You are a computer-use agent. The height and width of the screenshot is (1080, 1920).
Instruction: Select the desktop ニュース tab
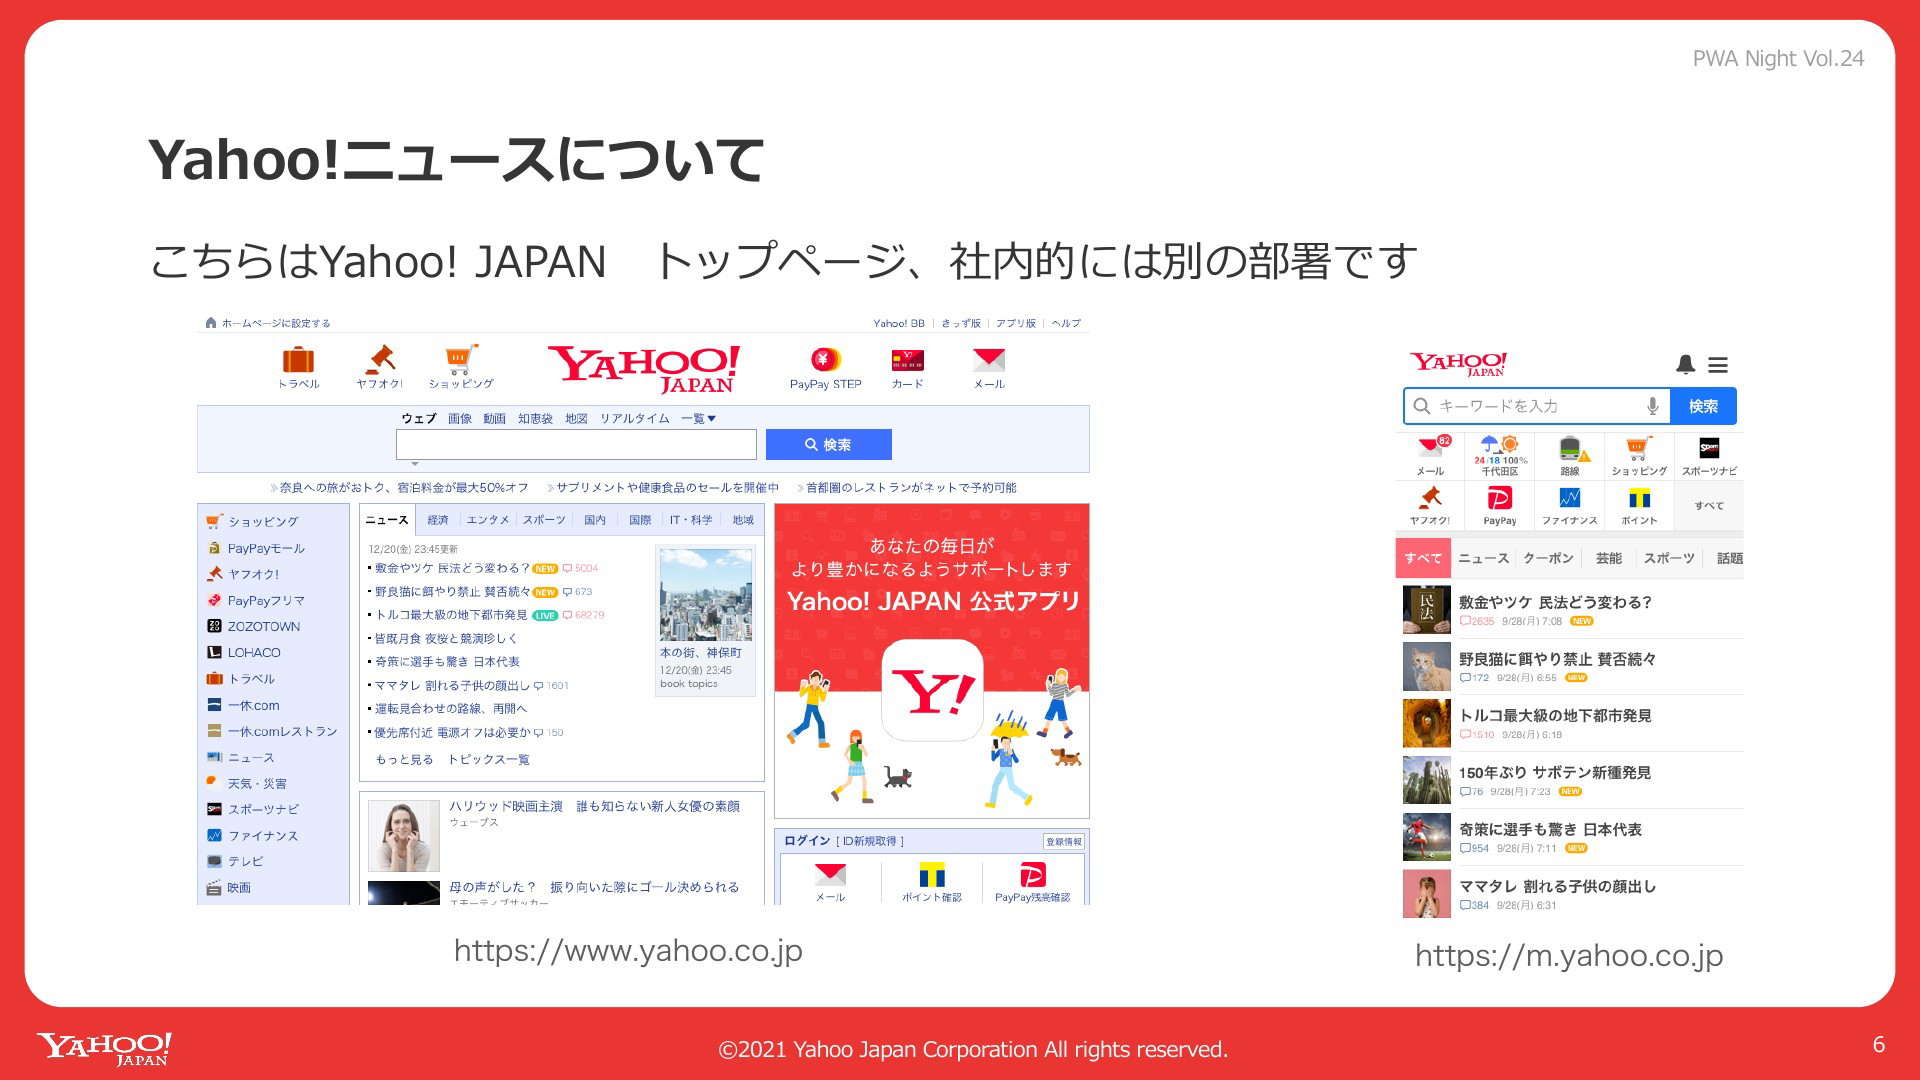coord(386,520)
